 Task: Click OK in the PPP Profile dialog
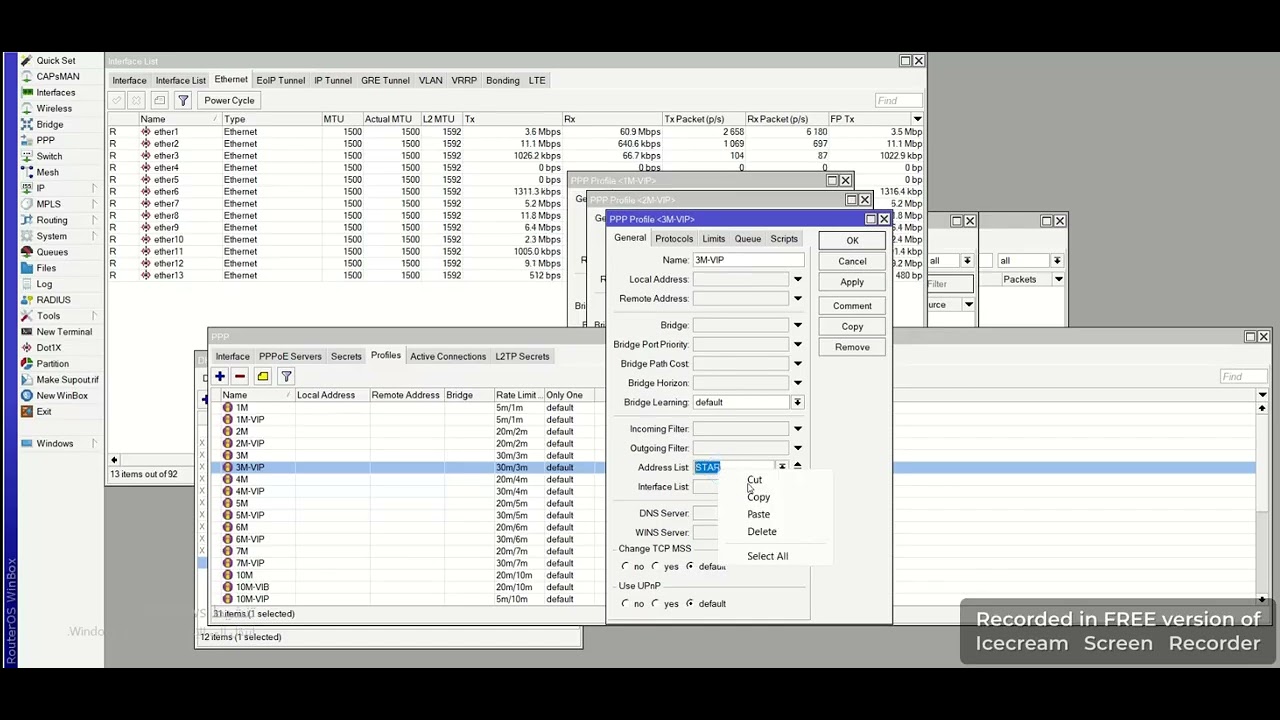[x=852, y=241]
